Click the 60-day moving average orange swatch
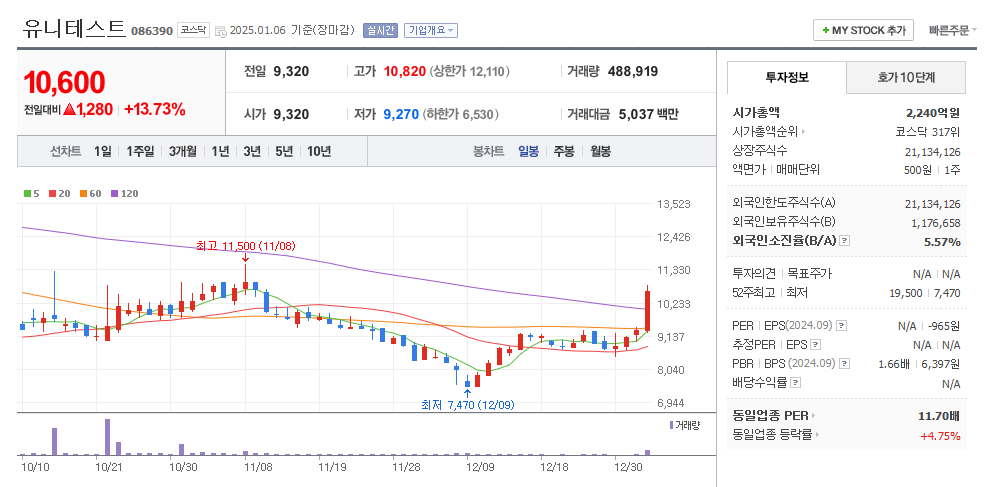986x487 pixels. coord(83,194)
